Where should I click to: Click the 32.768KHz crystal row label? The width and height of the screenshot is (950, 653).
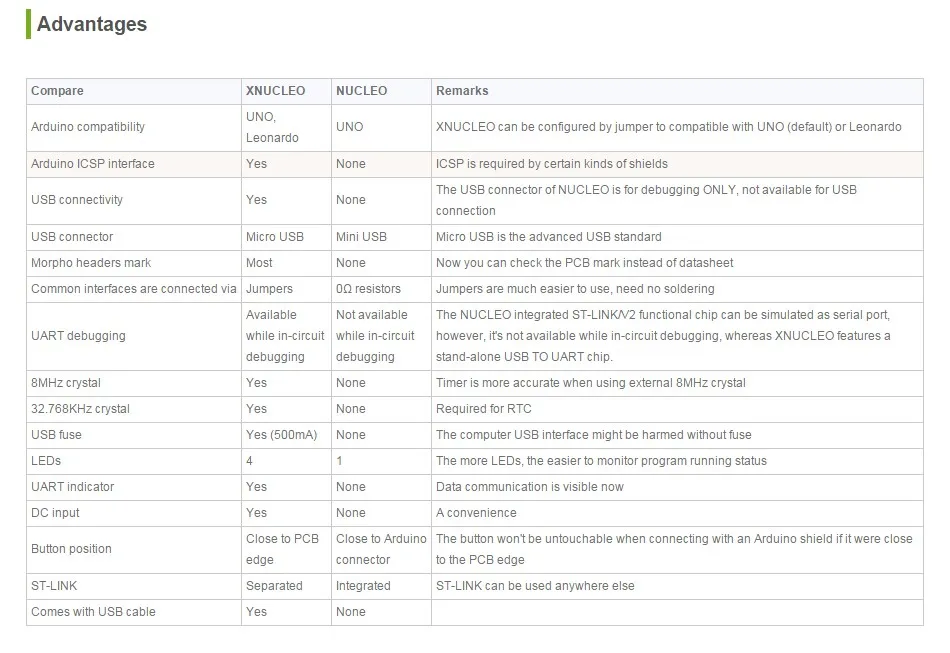(80, 409)
